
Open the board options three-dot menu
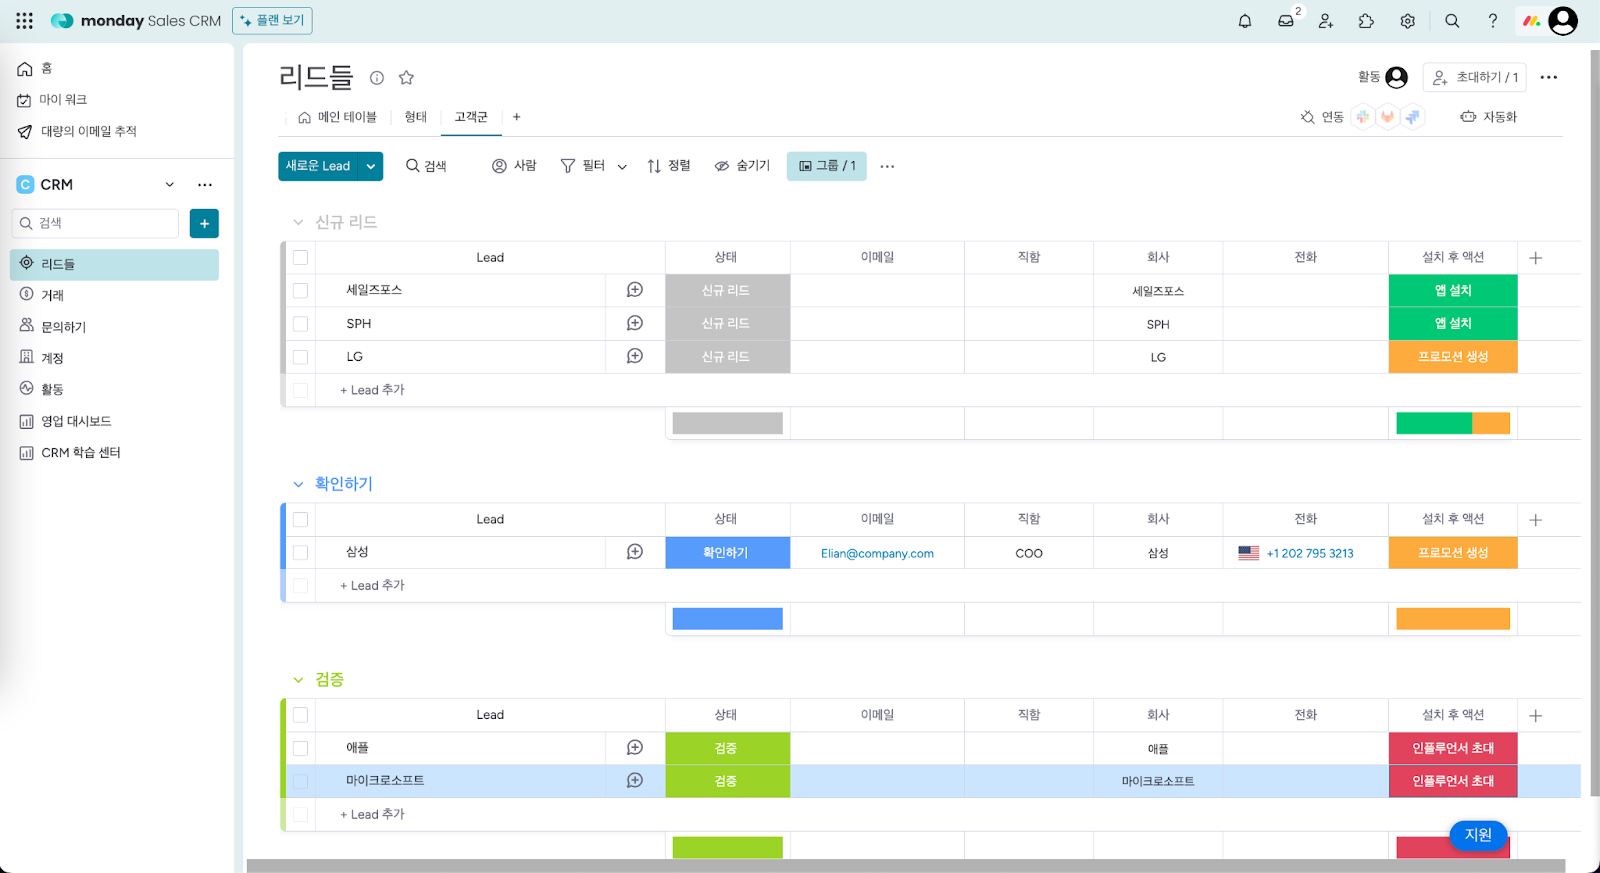pos(1549,77)
